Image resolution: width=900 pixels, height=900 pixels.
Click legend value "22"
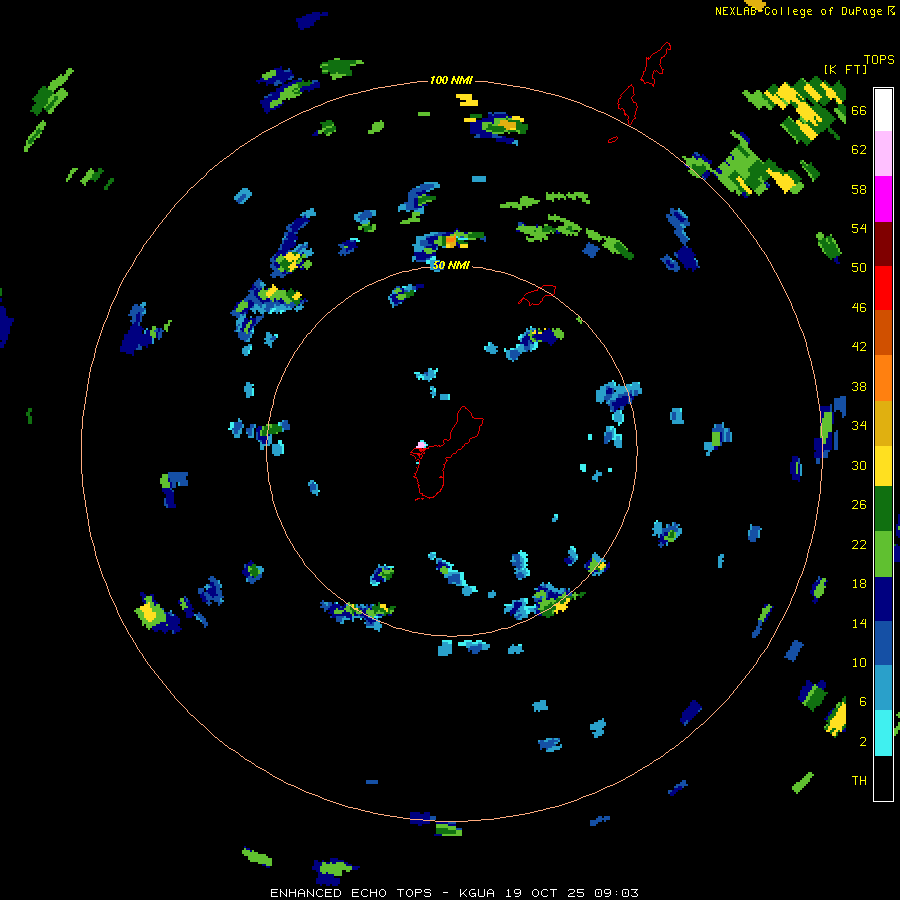859,544
